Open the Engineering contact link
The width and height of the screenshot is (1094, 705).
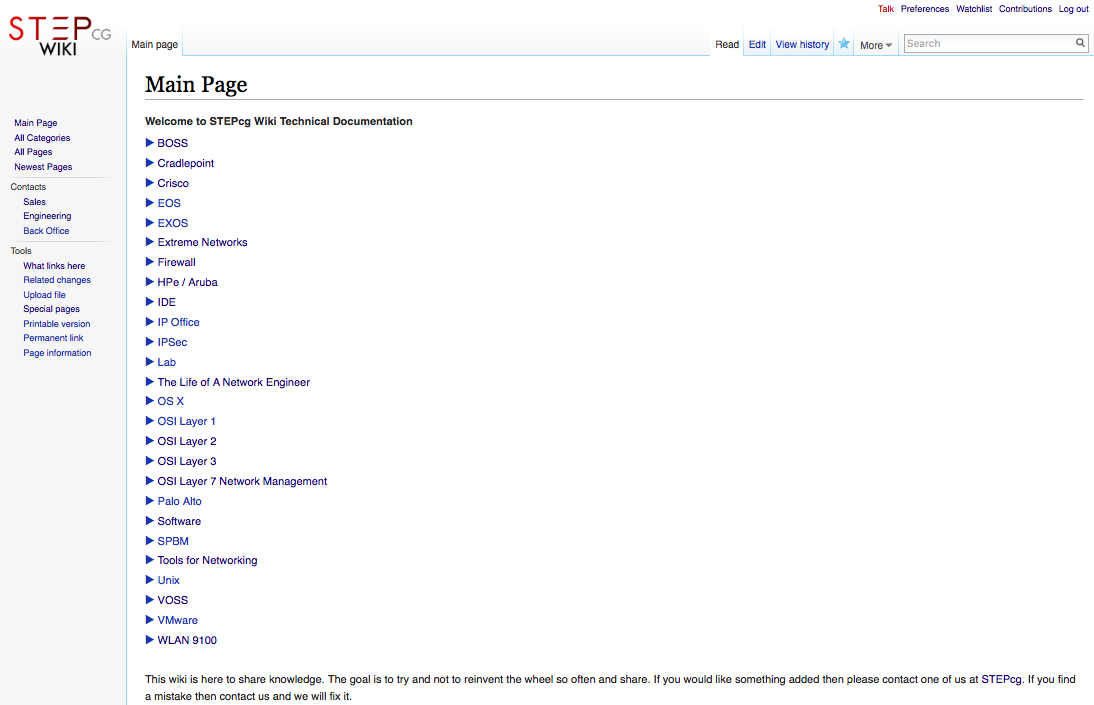pyautogui.click(x=47, y=216)
